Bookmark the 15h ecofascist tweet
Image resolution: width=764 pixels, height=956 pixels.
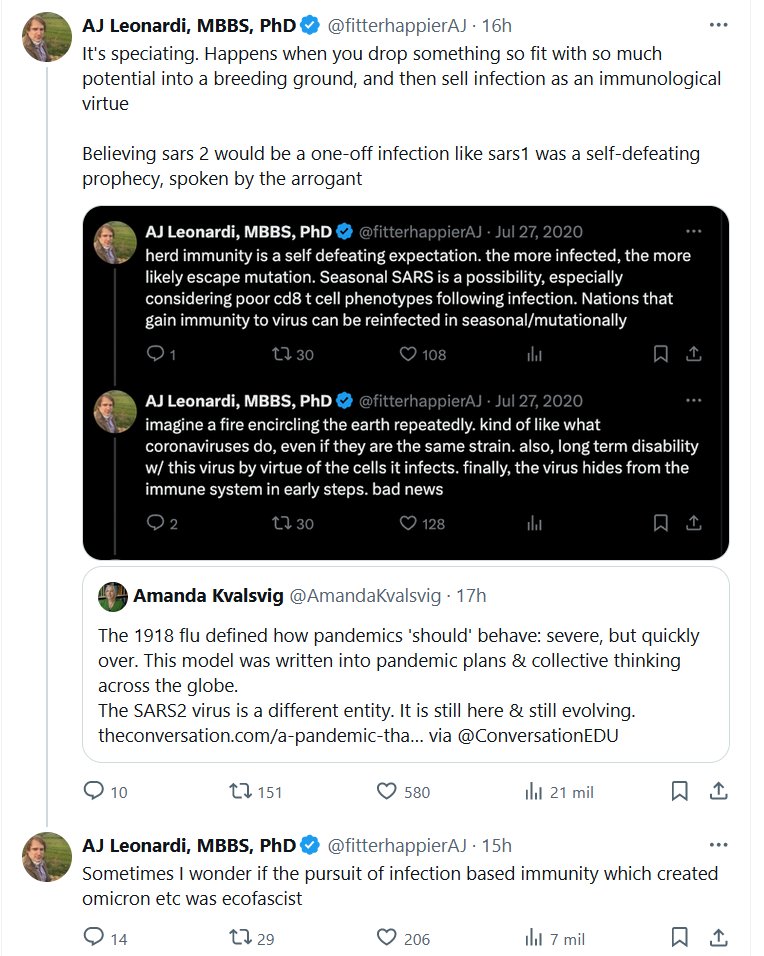680,937
